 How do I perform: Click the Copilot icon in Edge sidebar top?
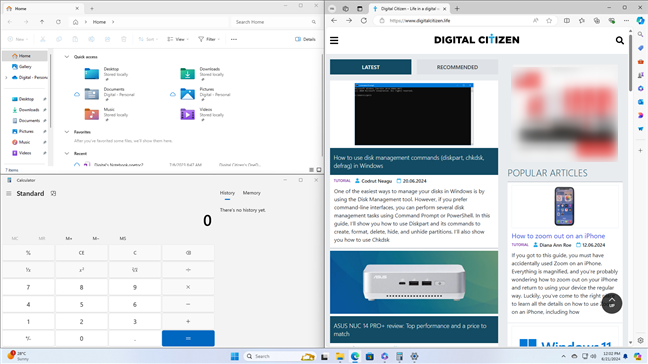640,21
